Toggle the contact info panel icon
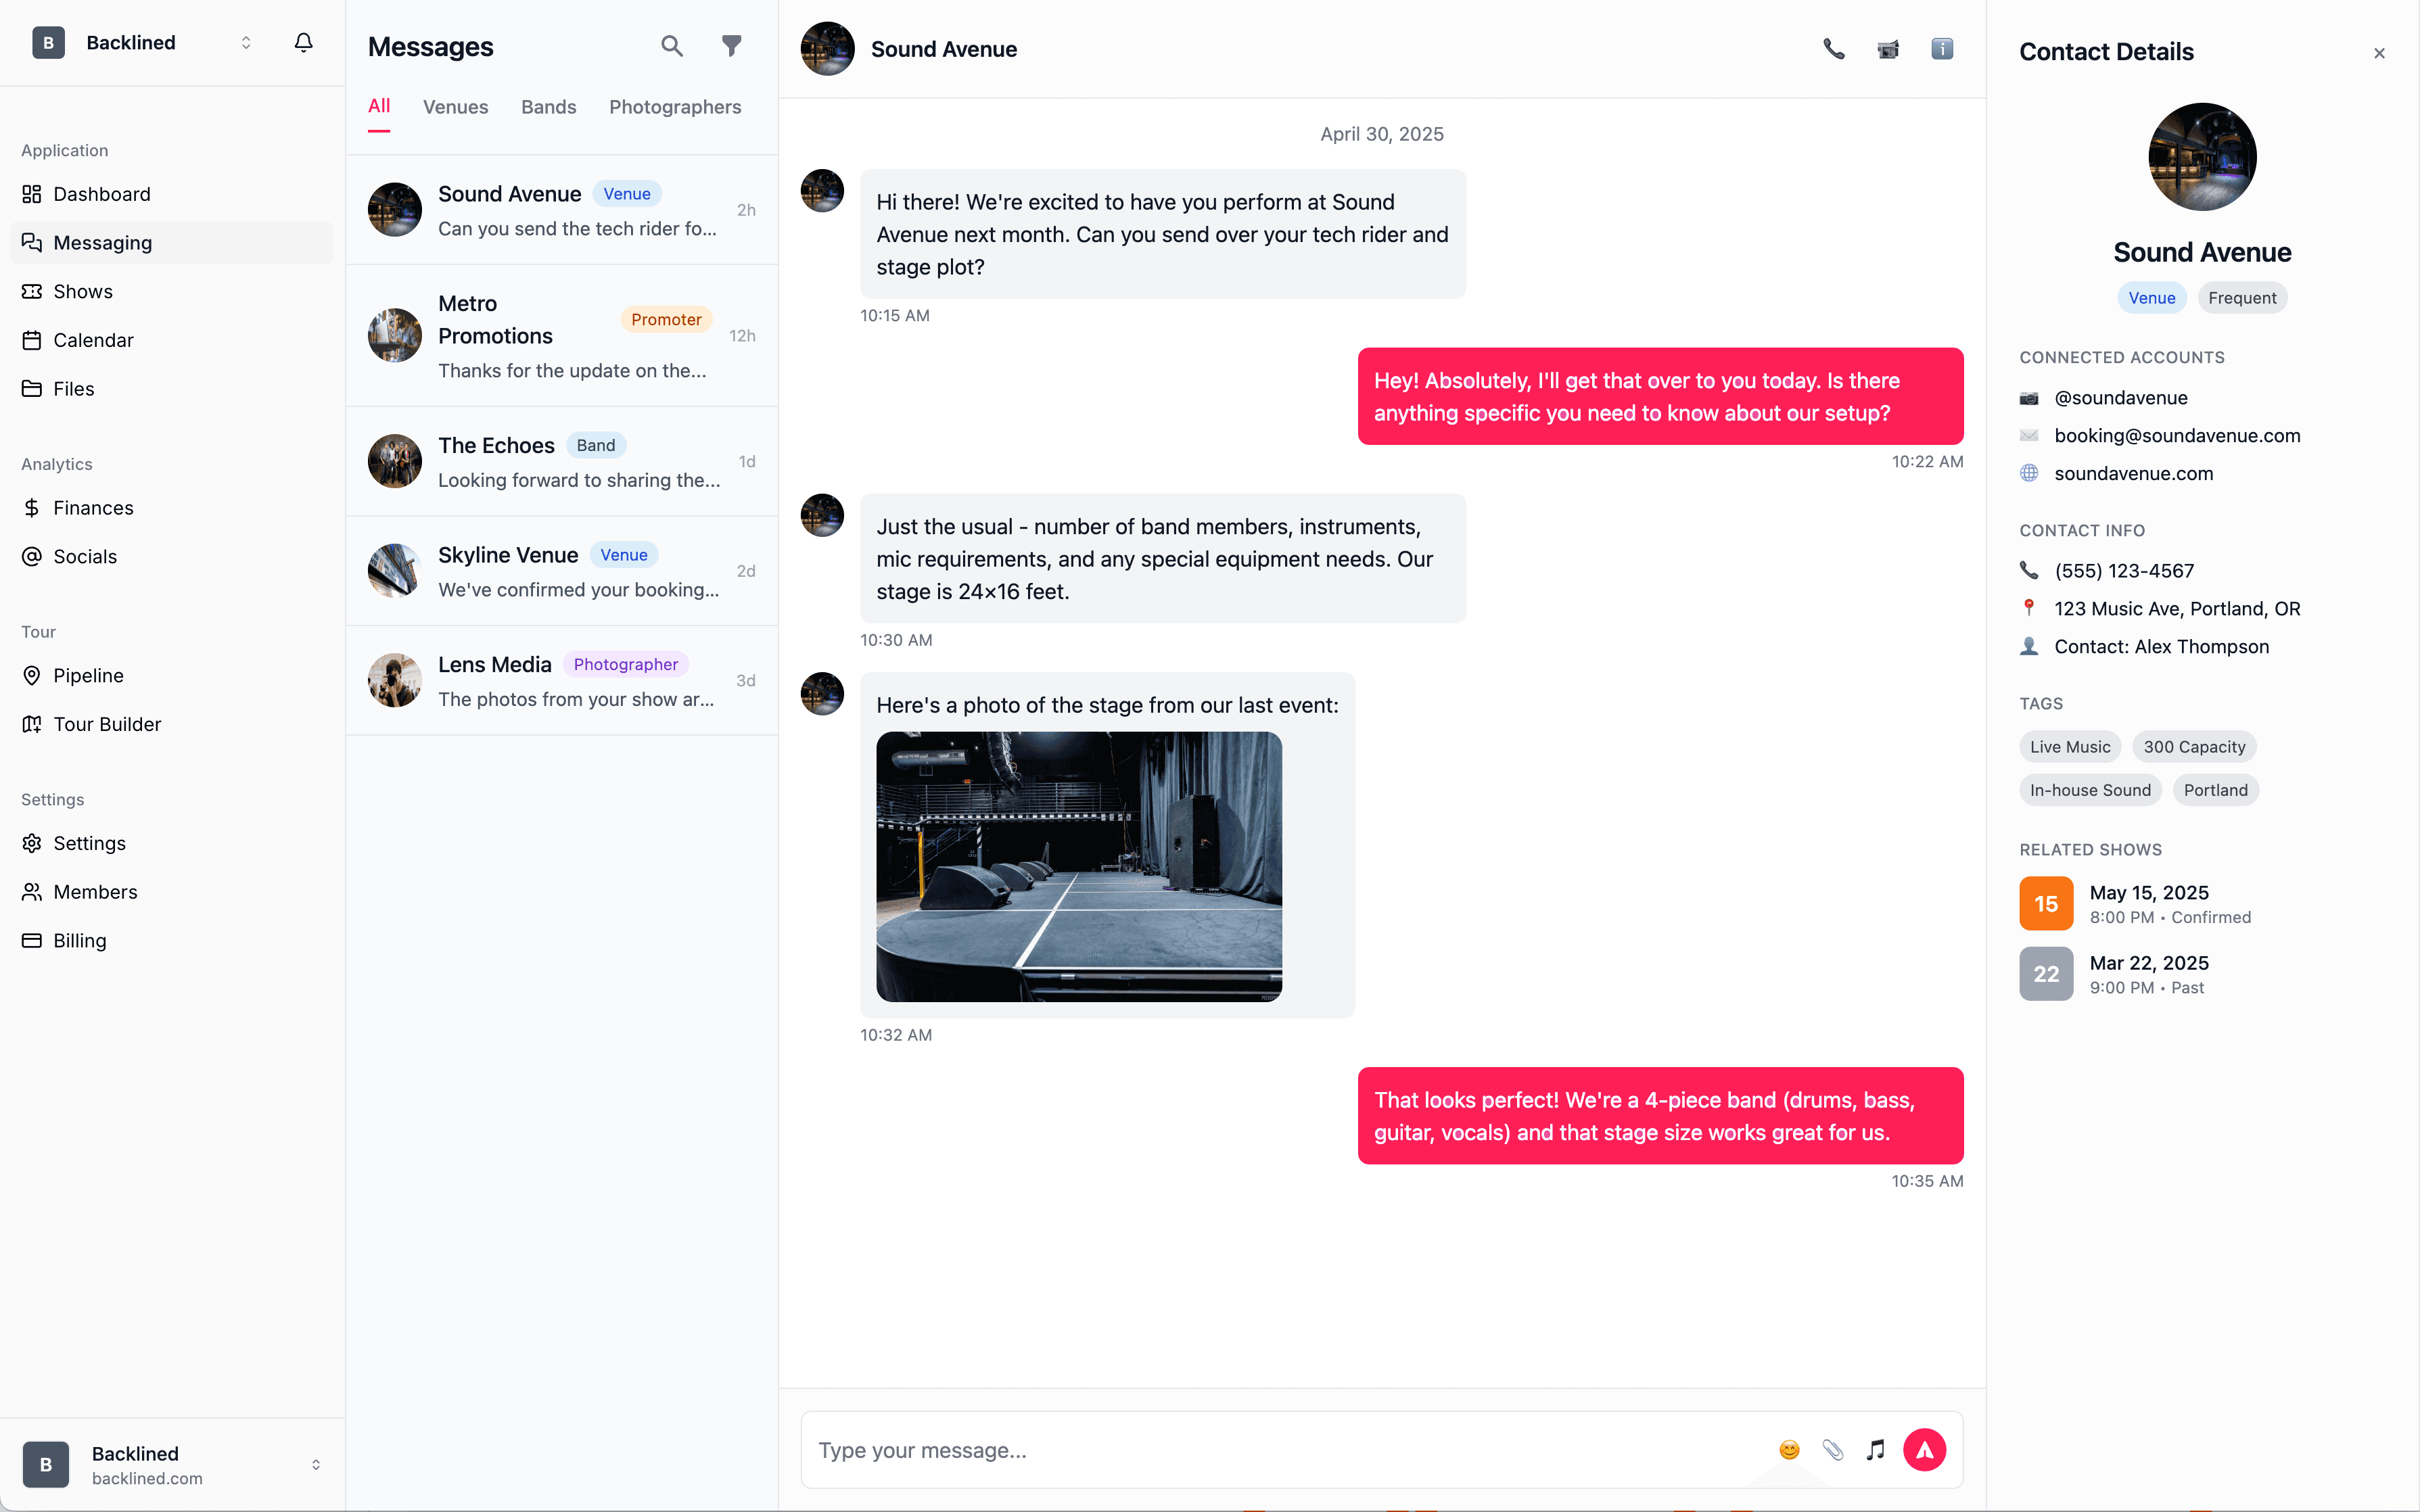Viewport: 2420px width, 1512px height. coord(1942,49)
